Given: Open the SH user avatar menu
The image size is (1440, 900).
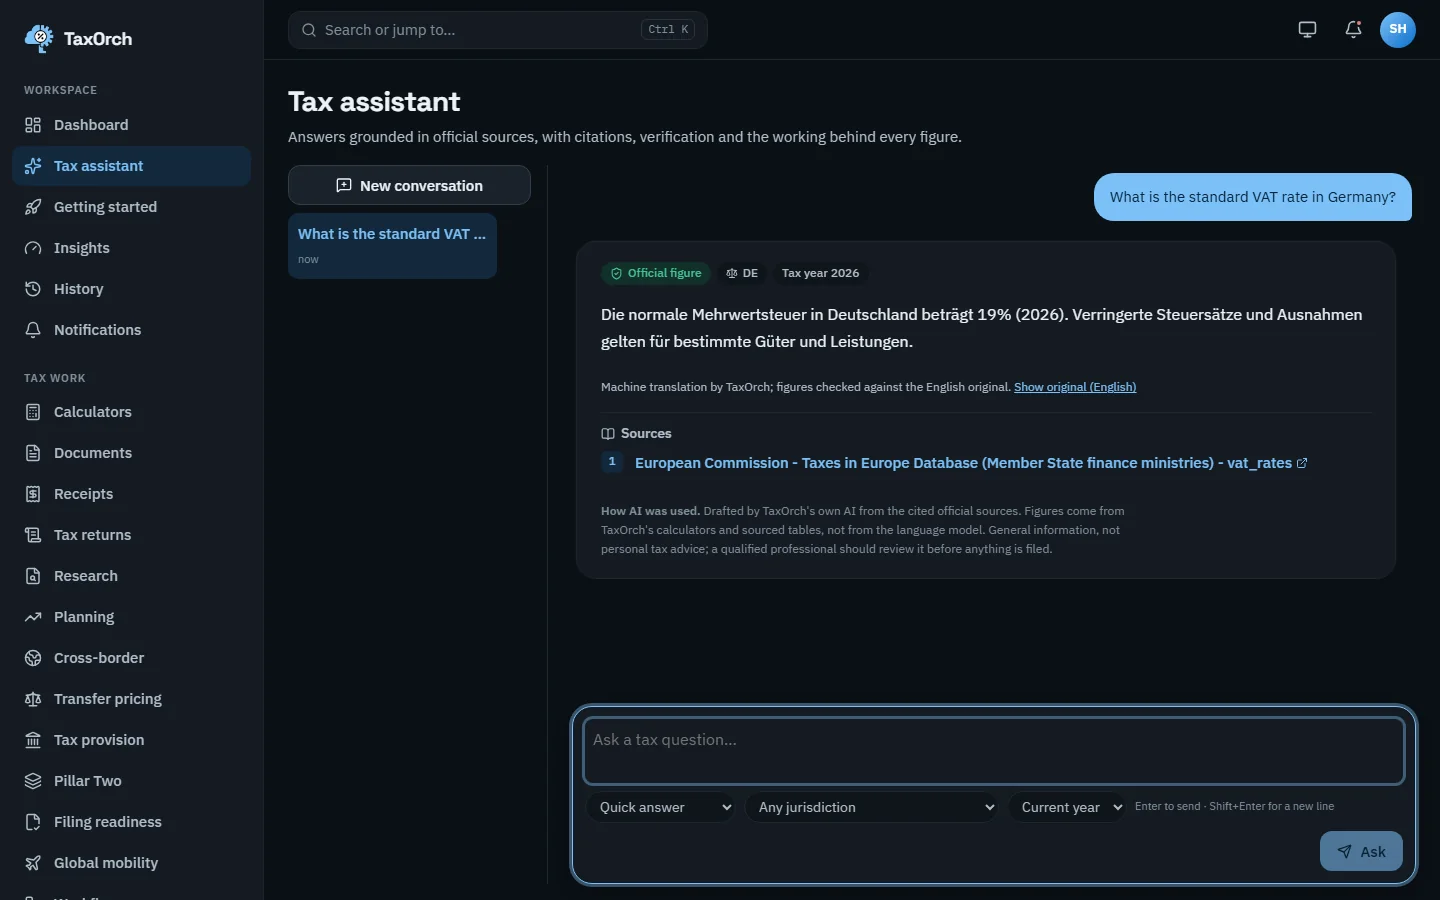Looking at the screenshot, I should [1398, 30].
